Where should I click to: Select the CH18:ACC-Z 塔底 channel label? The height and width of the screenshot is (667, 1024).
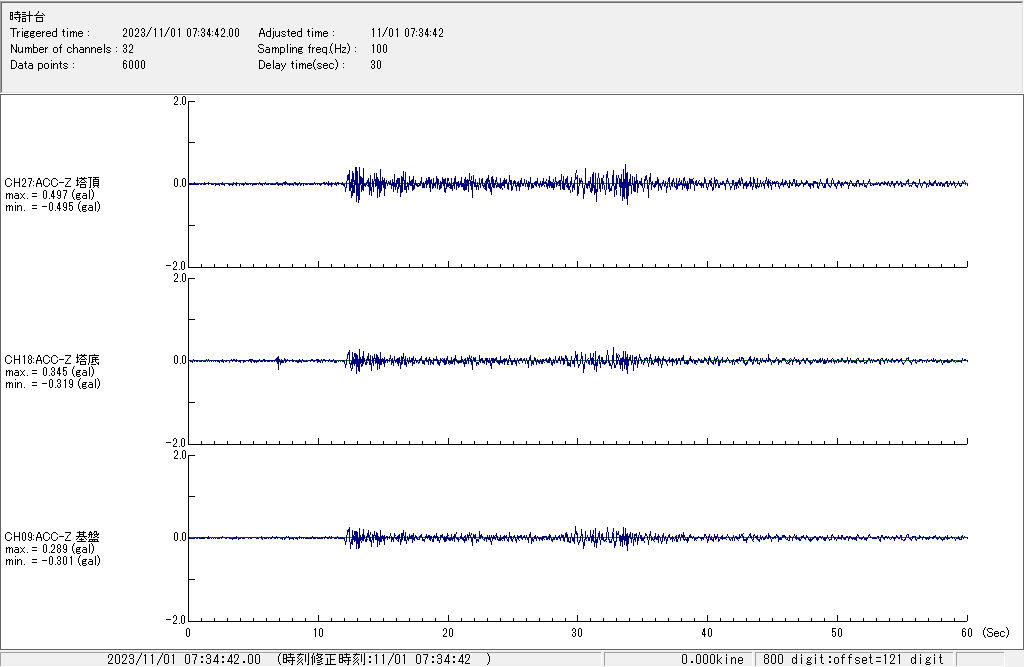[x=52, y=360]
